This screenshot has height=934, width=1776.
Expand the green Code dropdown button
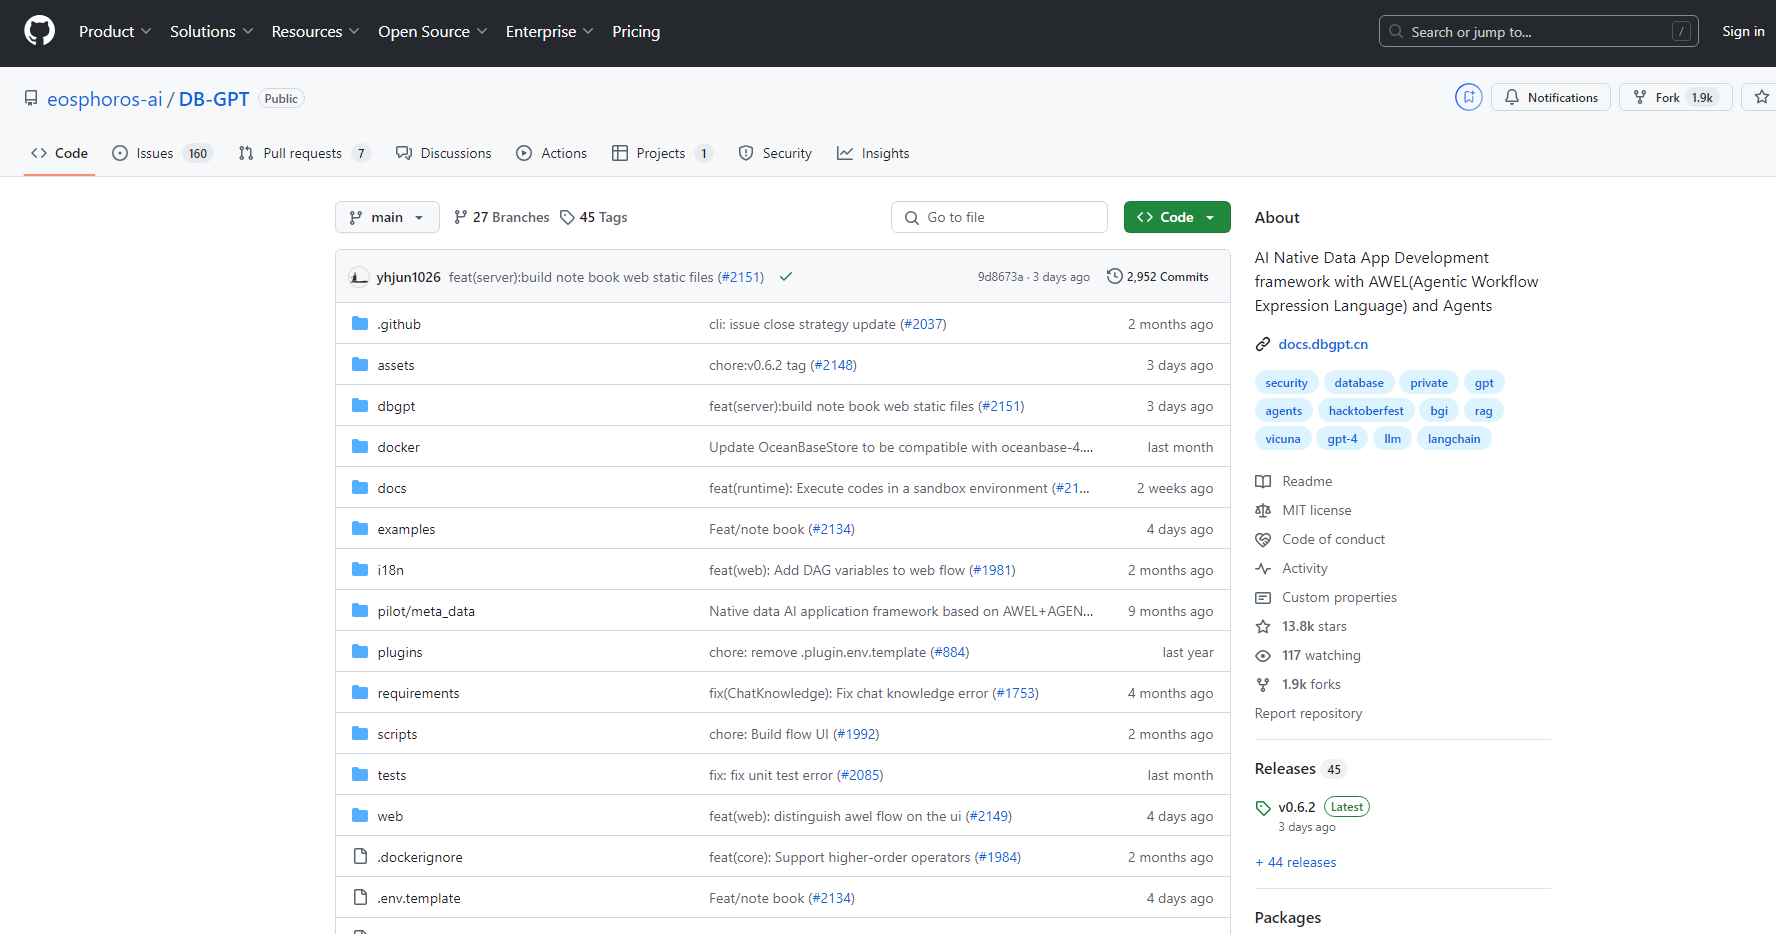(1176, 217)
